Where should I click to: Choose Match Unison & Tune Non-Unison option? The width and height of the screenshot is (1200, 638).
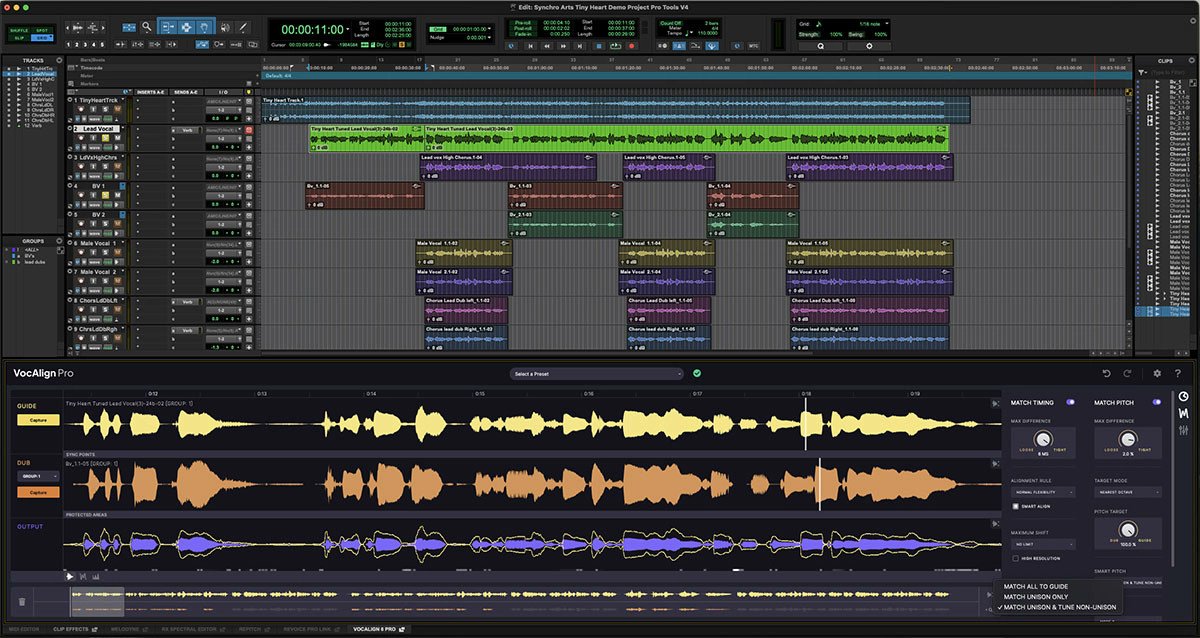point(1056,607)
